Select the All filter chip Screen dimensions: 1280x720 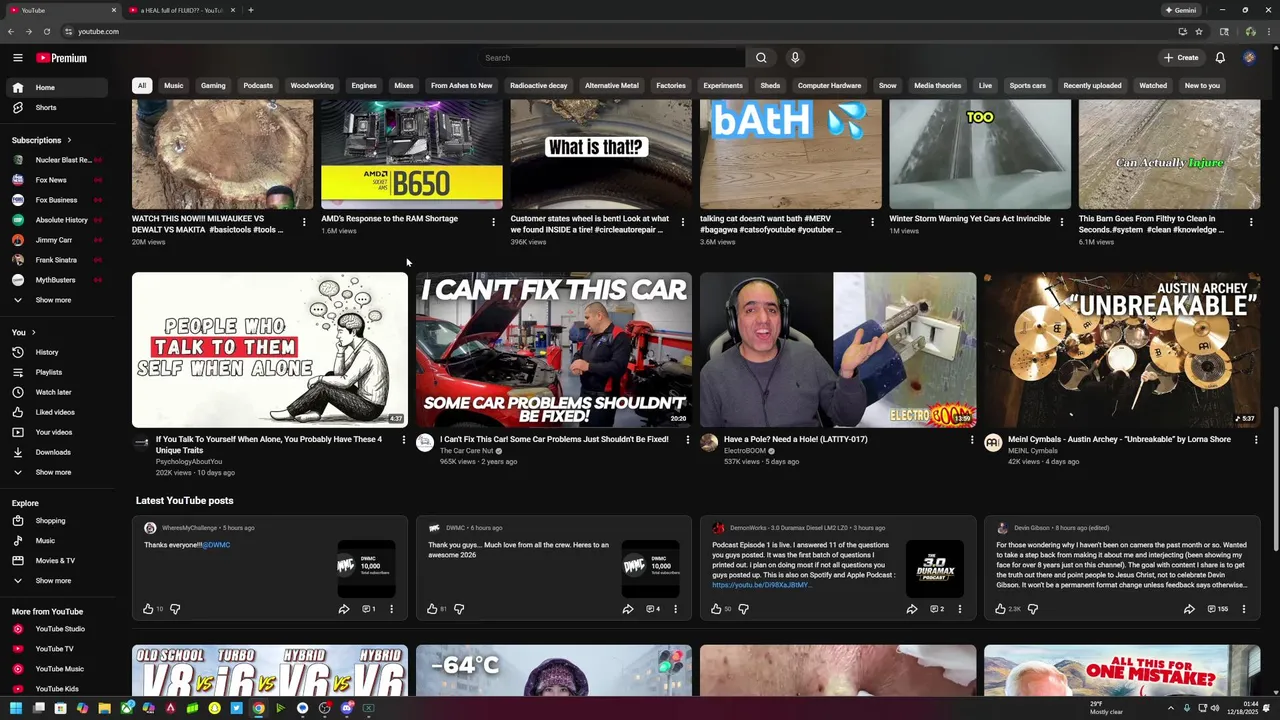coord(142,85)
